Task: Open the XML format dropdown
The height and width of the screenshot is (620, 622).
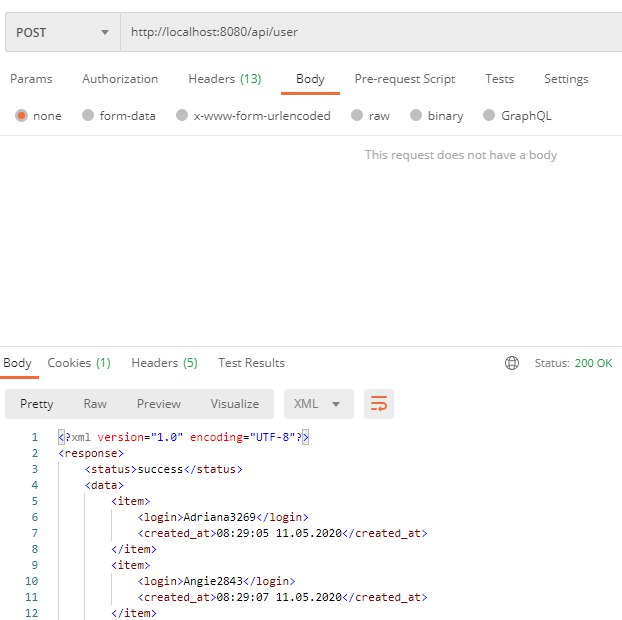Action: point(319,404)
